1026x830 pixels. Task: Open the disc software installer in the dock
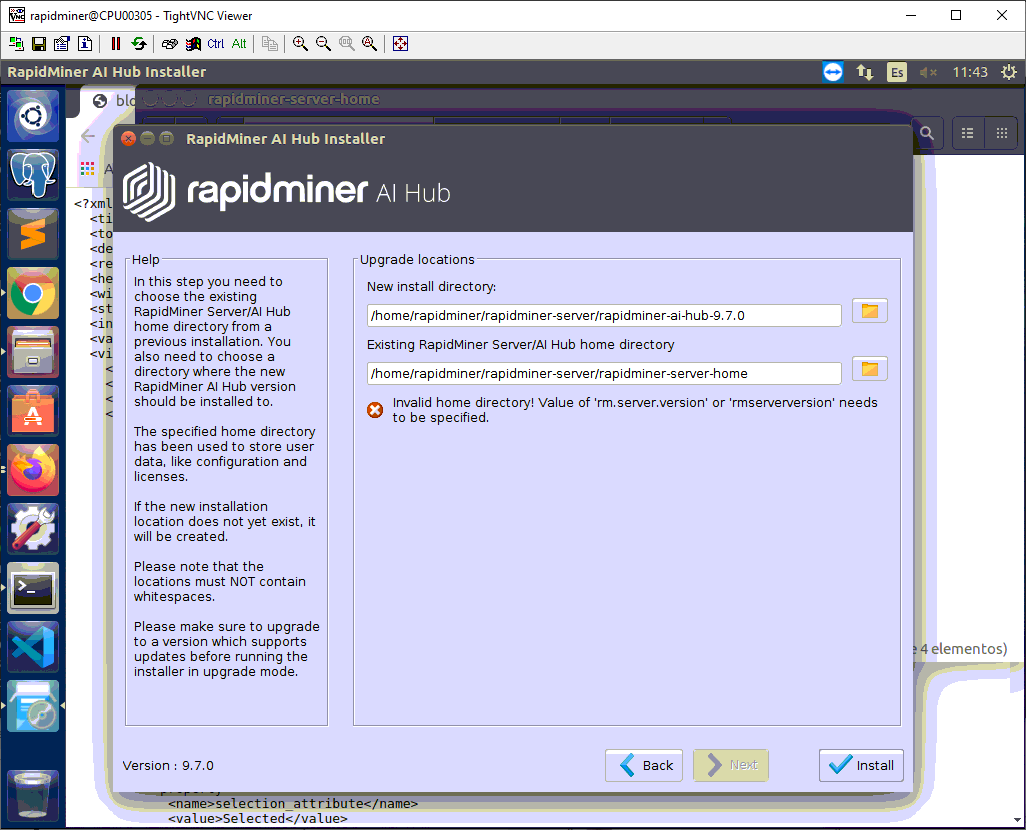click(x=33, y=706)
